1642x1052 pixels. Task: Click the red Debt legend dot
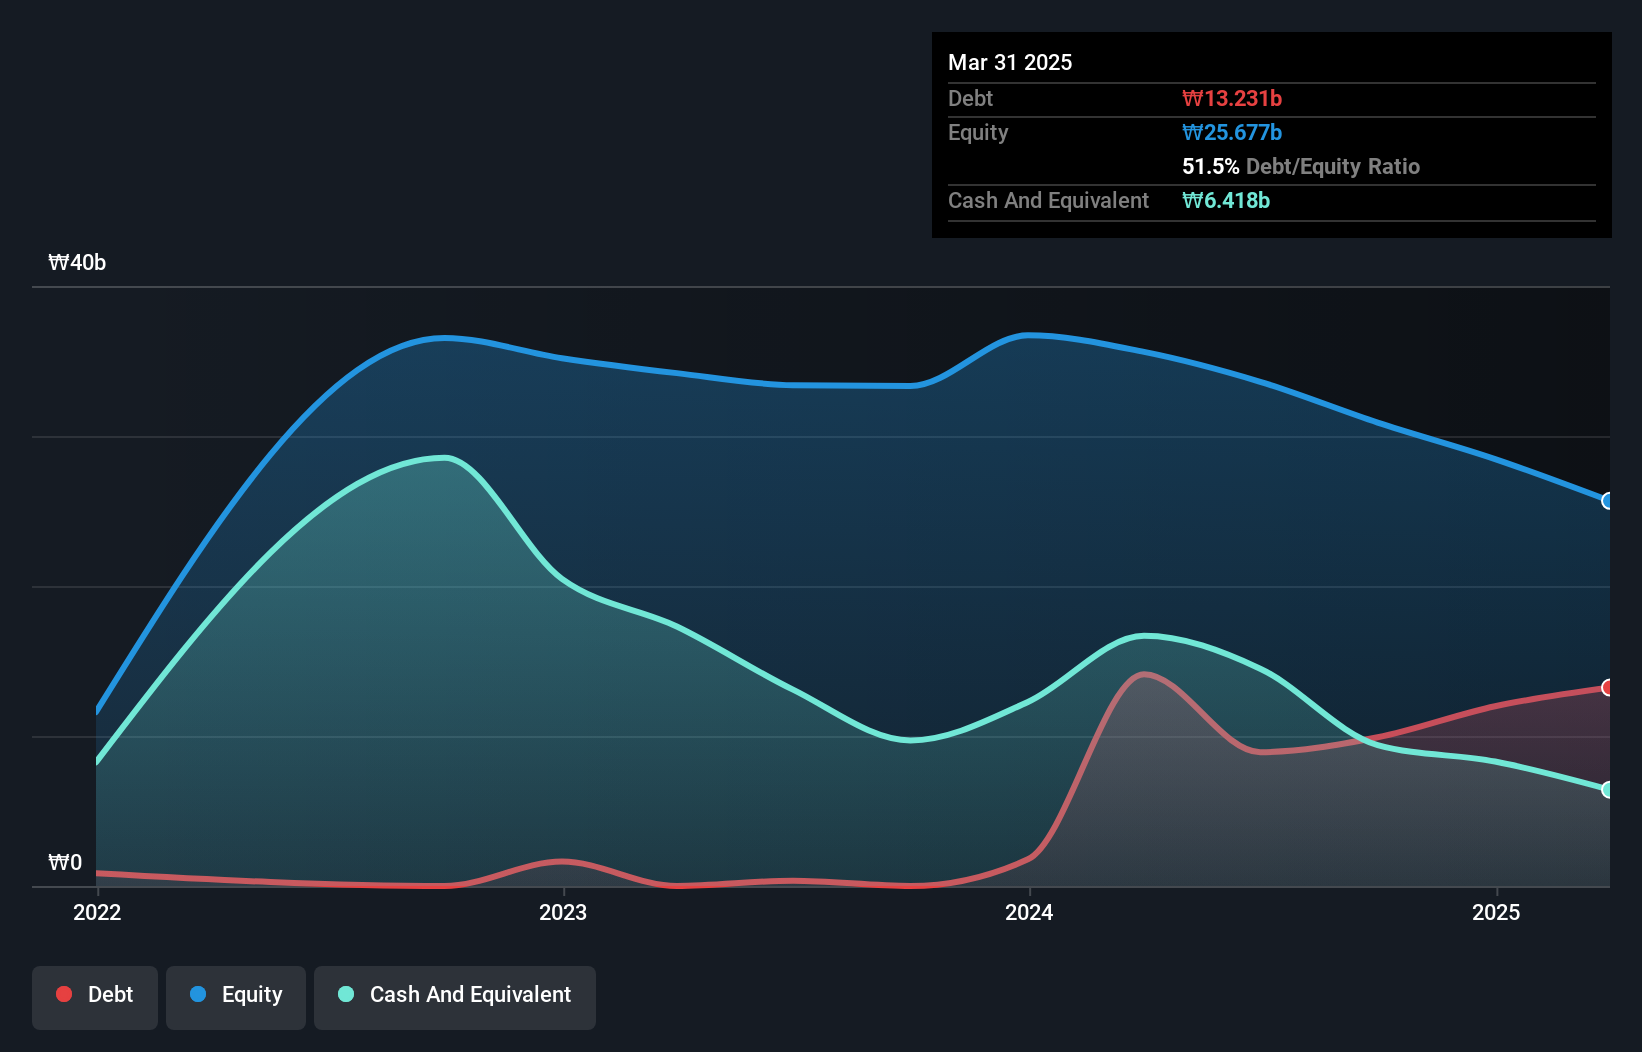(x=64, y=994)
